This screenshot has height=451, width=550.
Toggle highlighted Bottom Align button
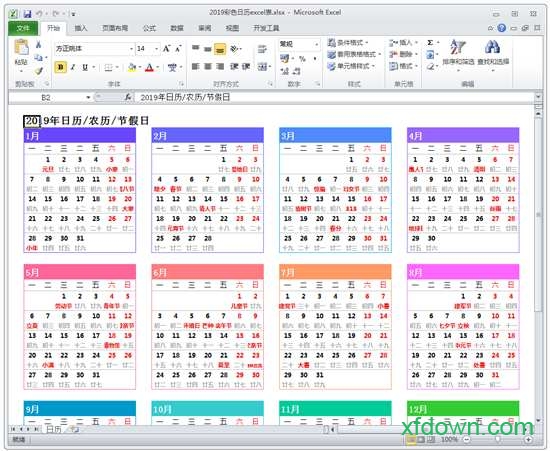220,49
